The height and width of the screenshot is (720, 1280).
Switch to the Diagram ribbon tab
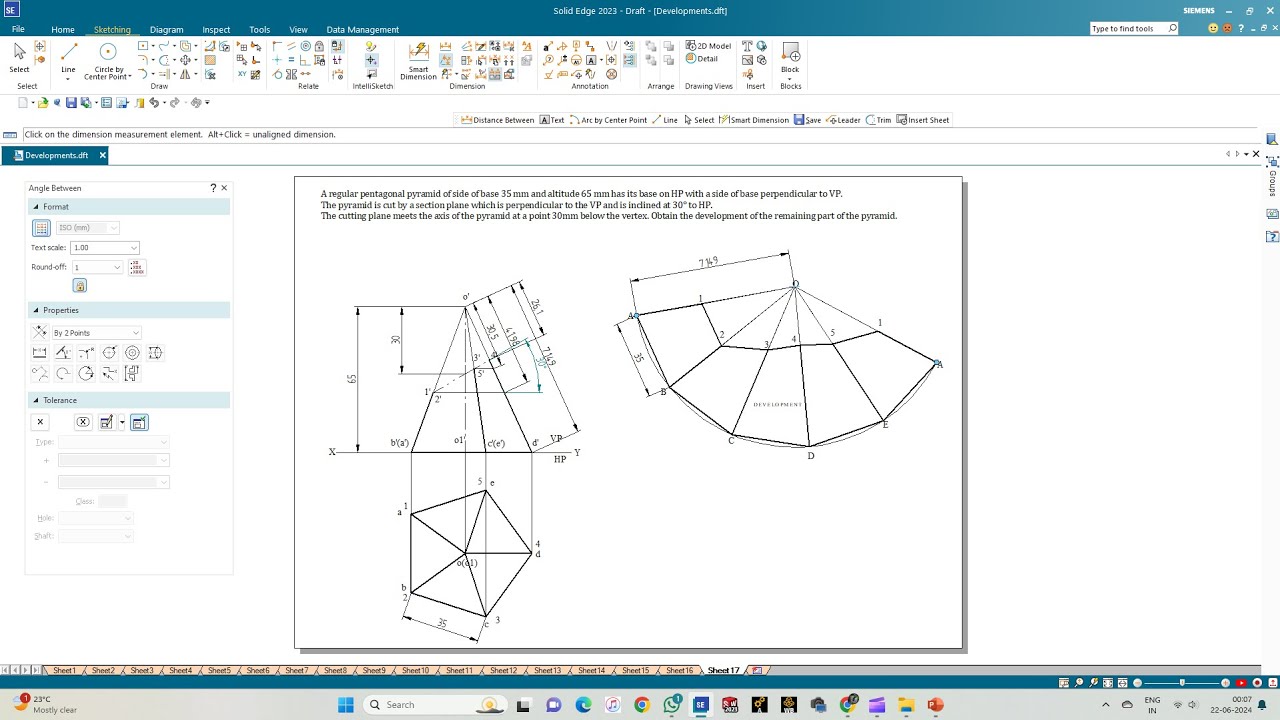[x=166, y=29]
